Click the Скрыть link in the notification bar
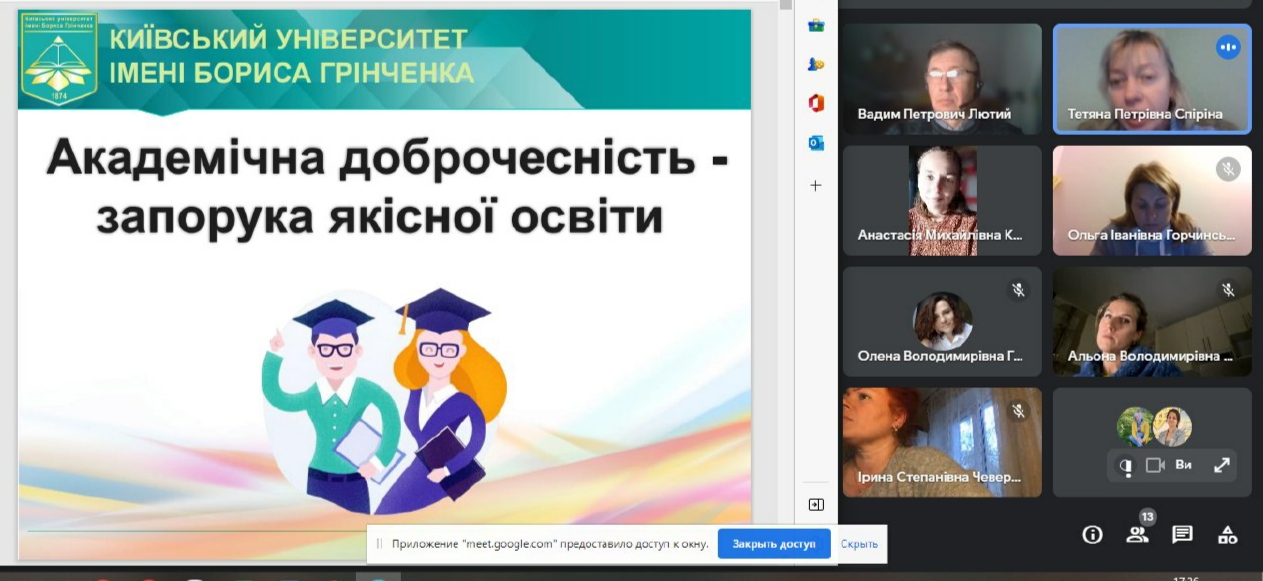The width and height of the screenshot is (1263, 581). (858, 543)
